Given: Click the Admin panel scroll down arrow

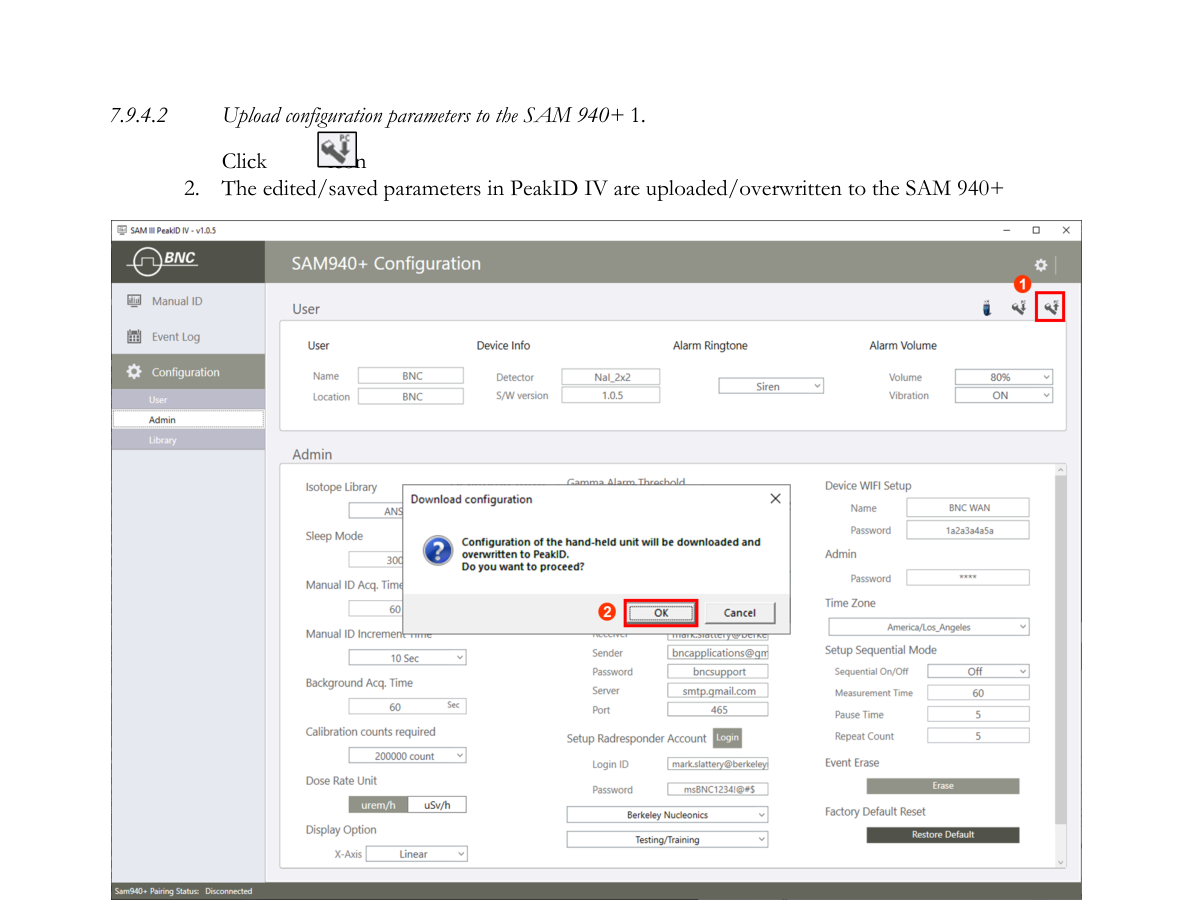Looking at the screenshot, I should point(1061,862).
